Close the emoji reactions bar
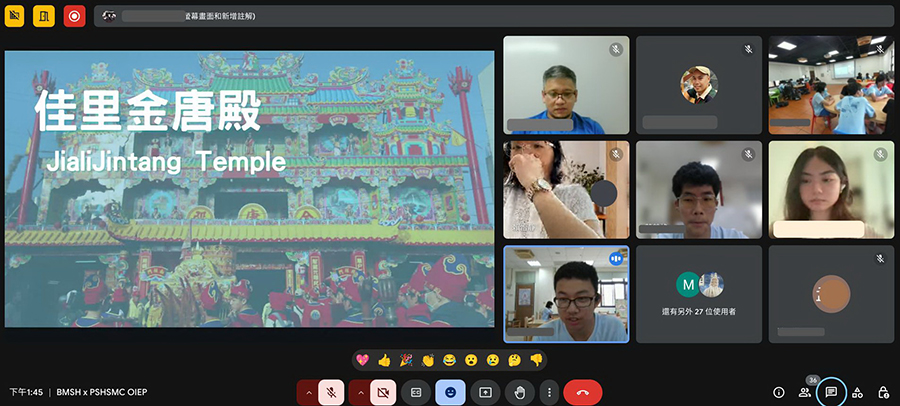Screen dimensions: 900x406 point(451,393)
